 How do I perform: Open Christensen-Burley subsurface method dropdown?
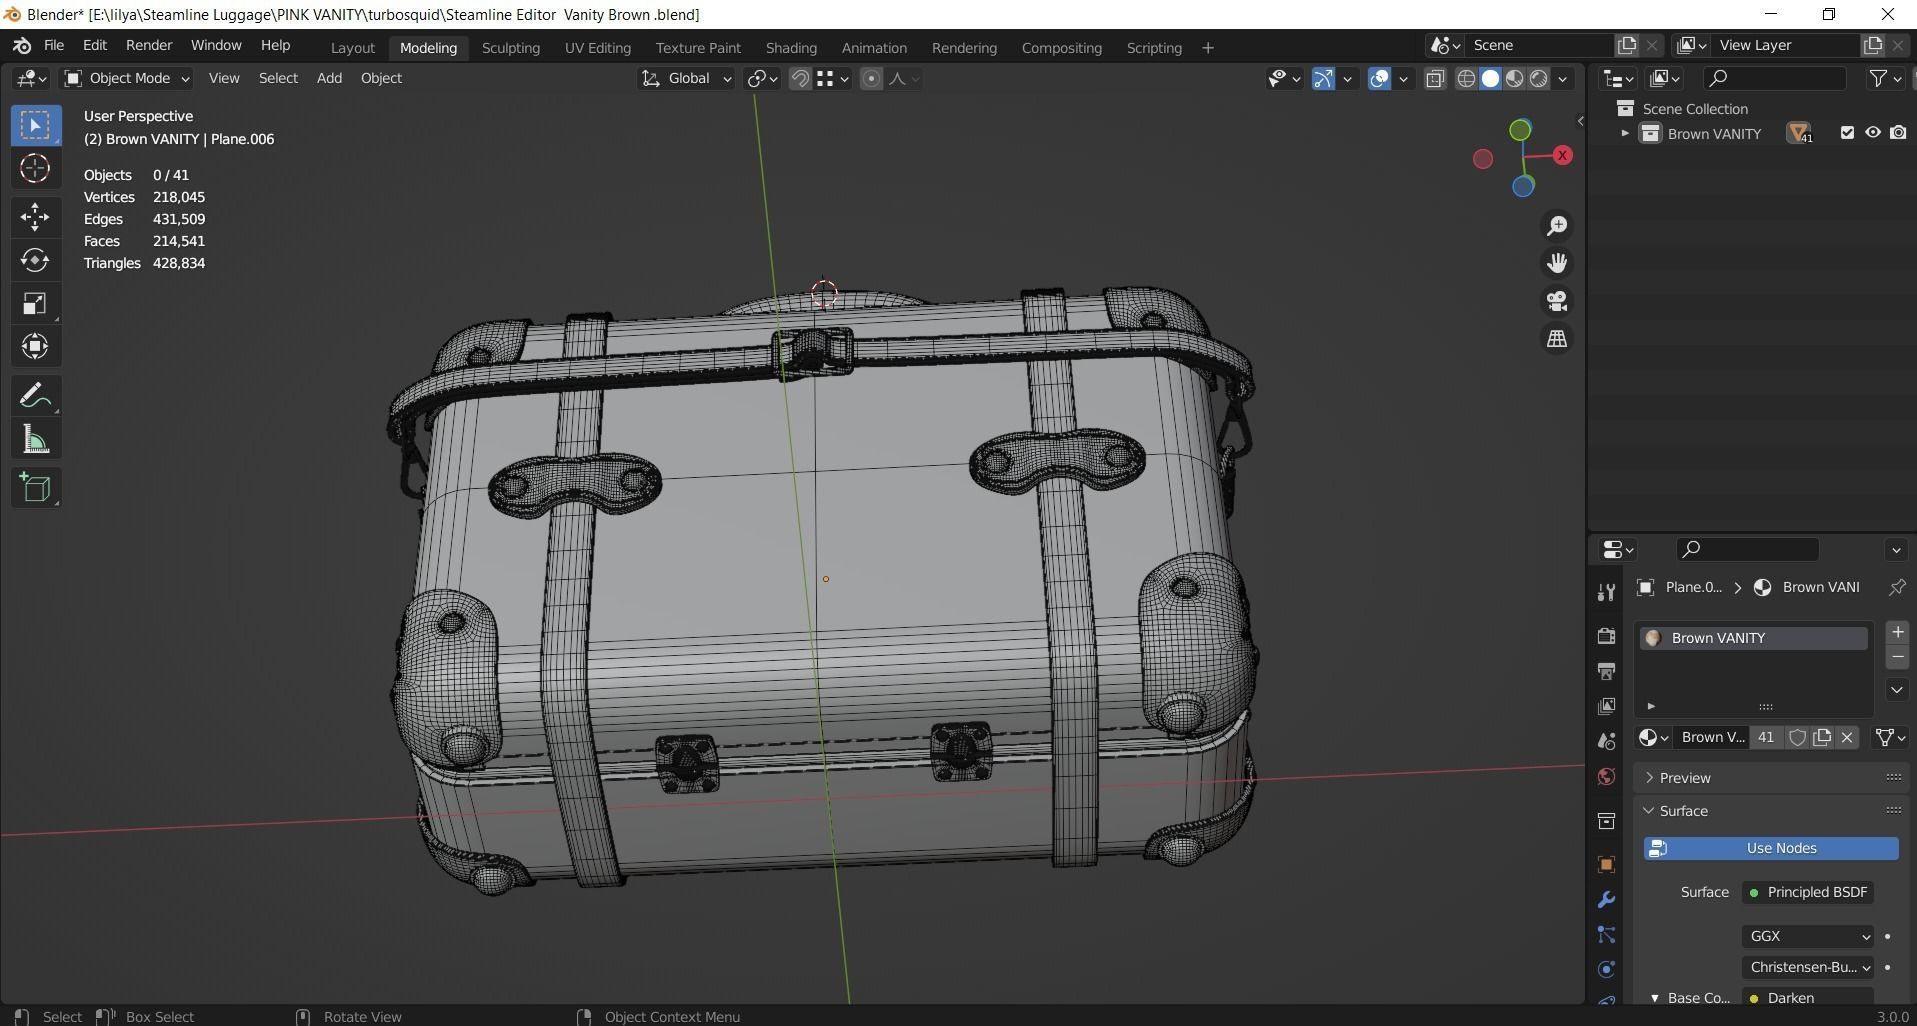pyautogui.click(x=1808, y=968)
